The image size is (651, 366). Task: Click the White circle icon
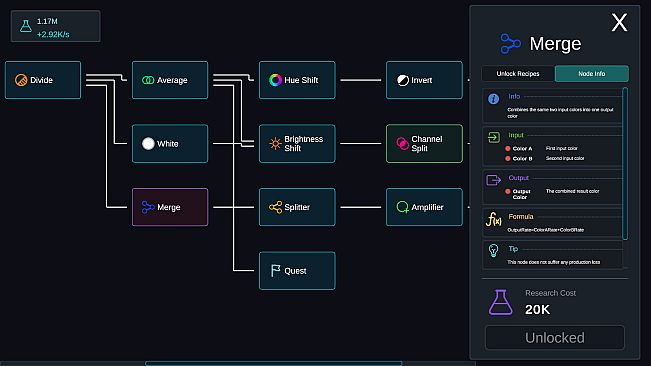148,144
